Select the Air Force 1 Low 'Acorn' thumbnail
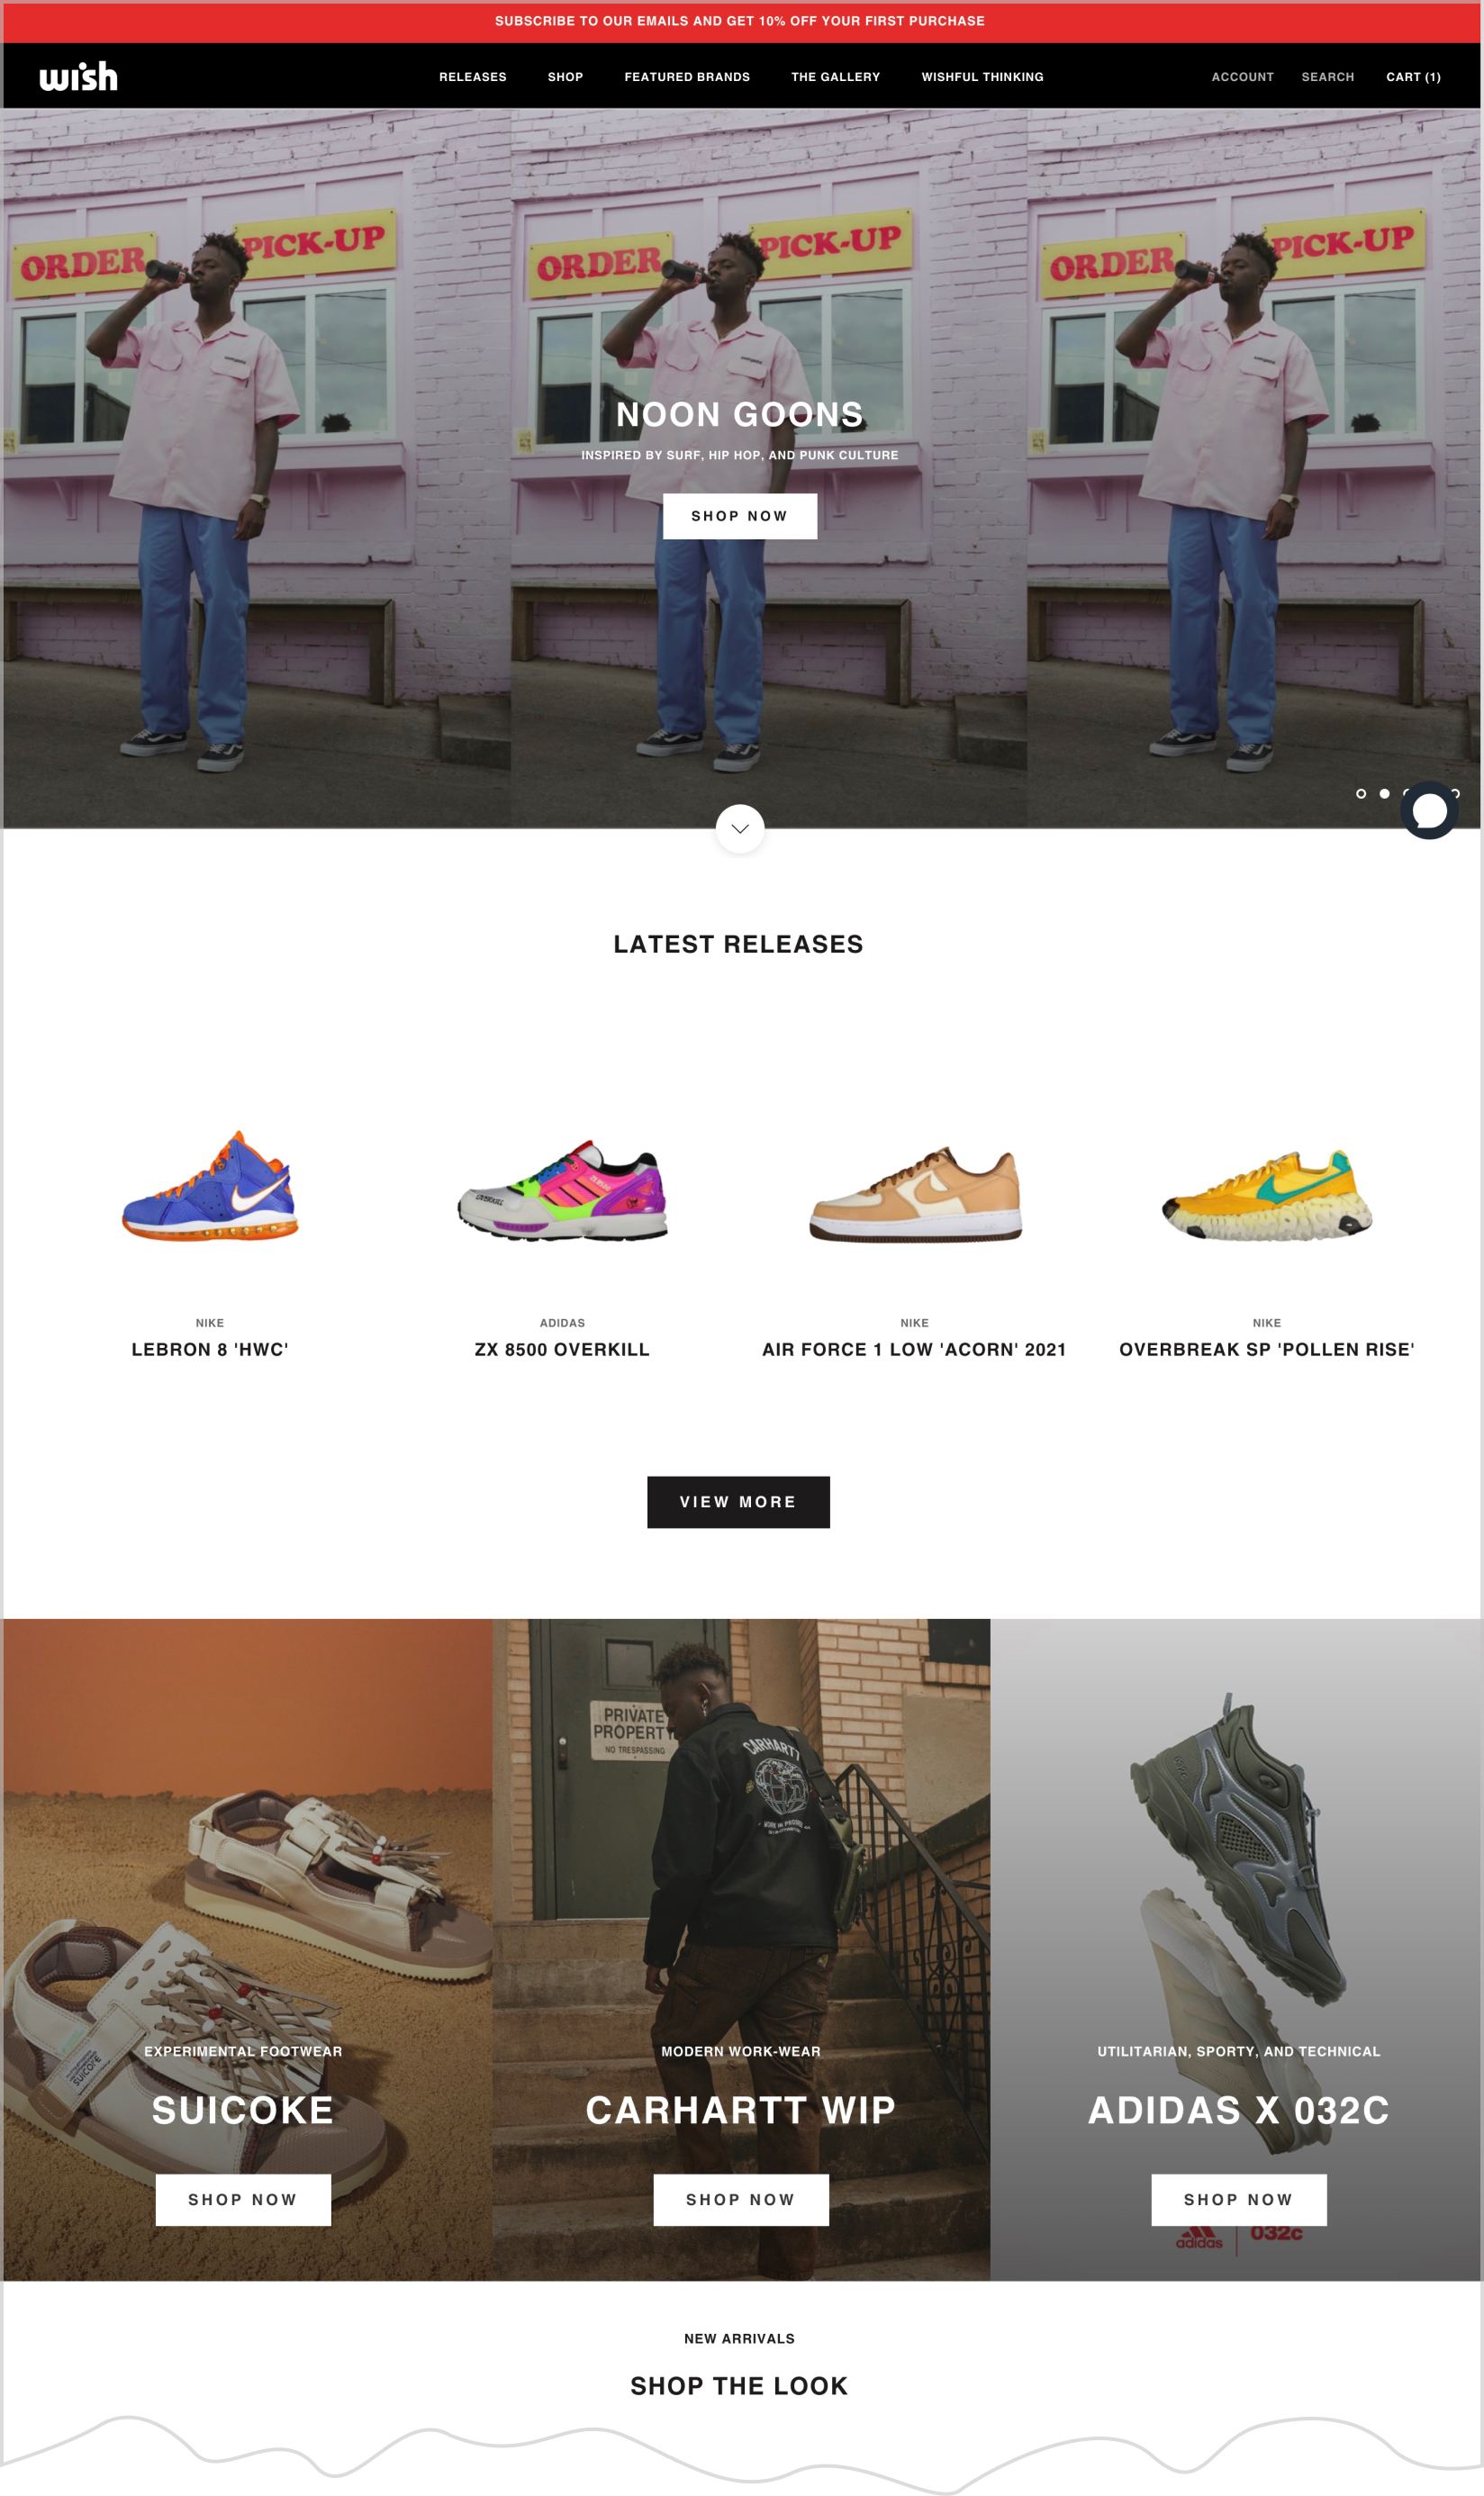Image resolution: width=1484 pixels, height=2496 pixels. click(x=915, y=1194)
